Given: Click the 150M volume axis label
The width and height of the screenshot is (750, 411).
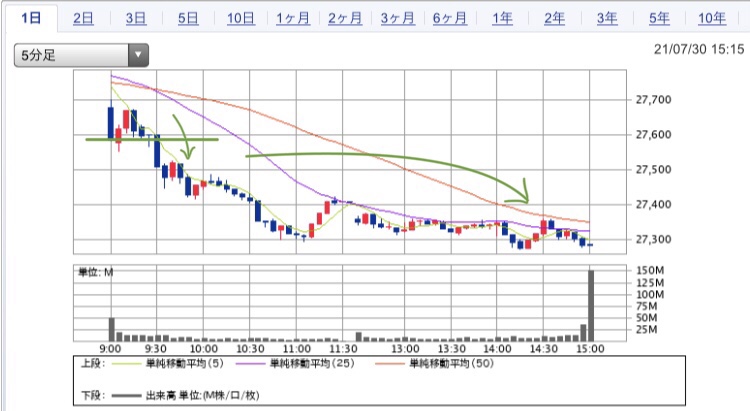Looking at the screenshot, I should tap(650, 270).
